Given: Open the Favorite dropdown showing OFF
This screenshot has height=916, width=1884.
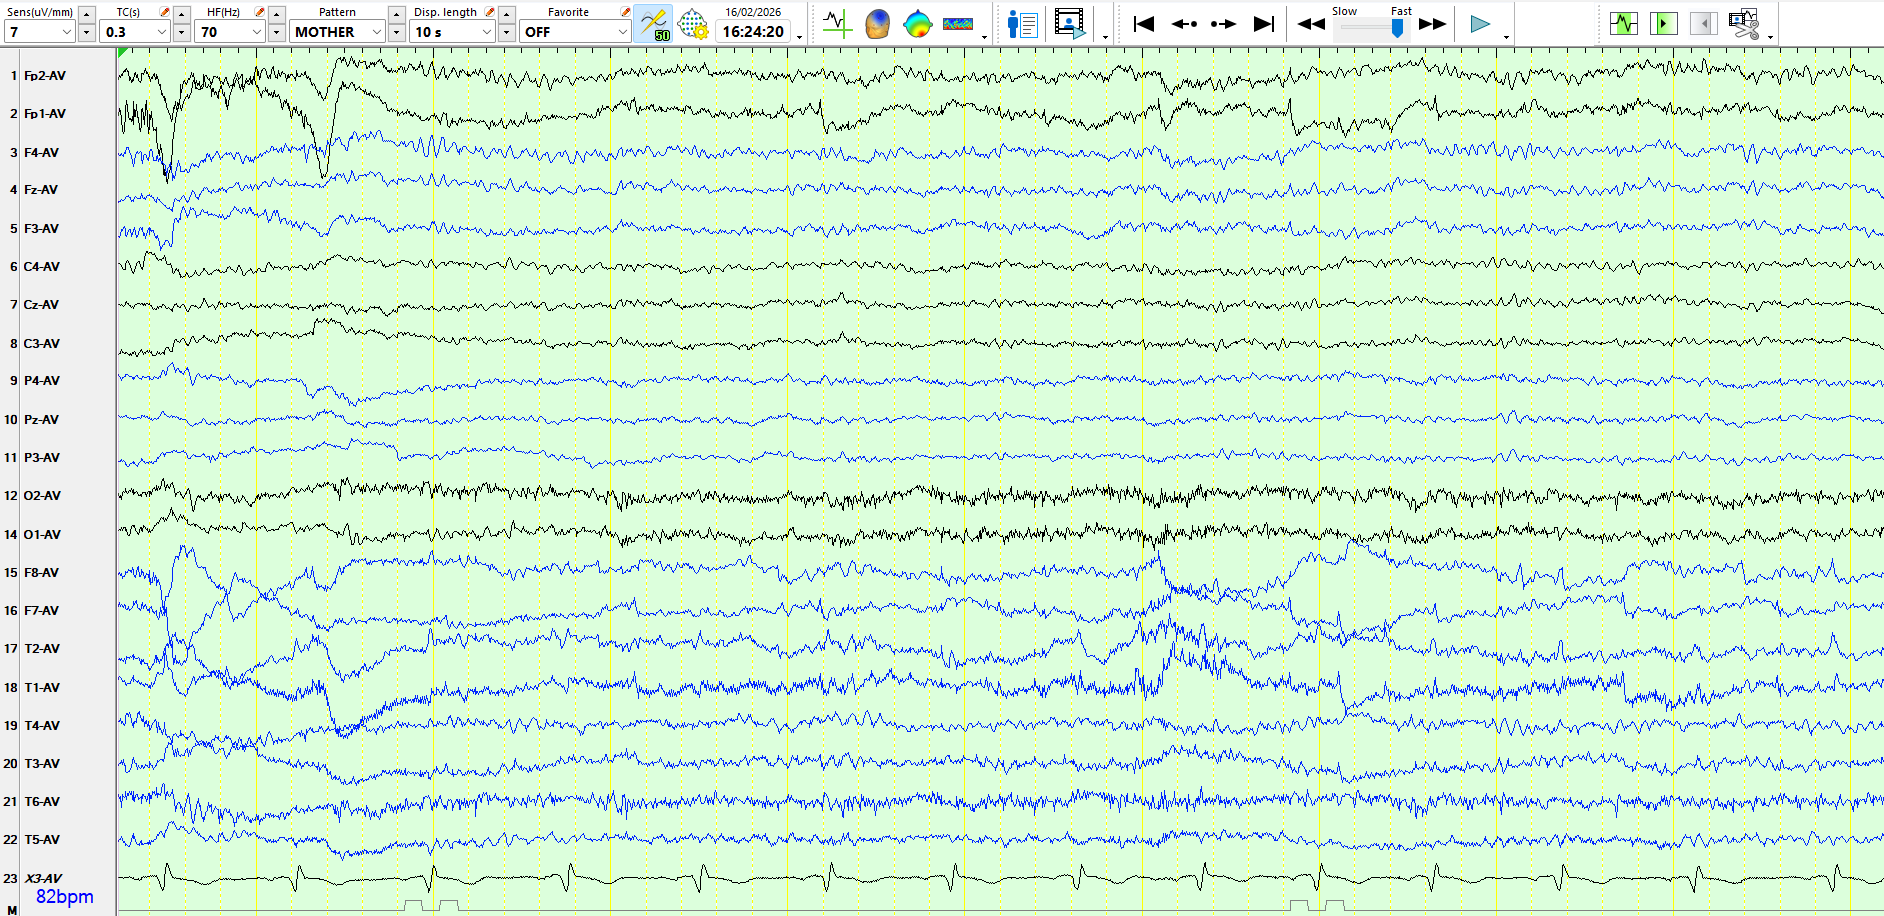Looking at the screenshot, I should [575, 32].
